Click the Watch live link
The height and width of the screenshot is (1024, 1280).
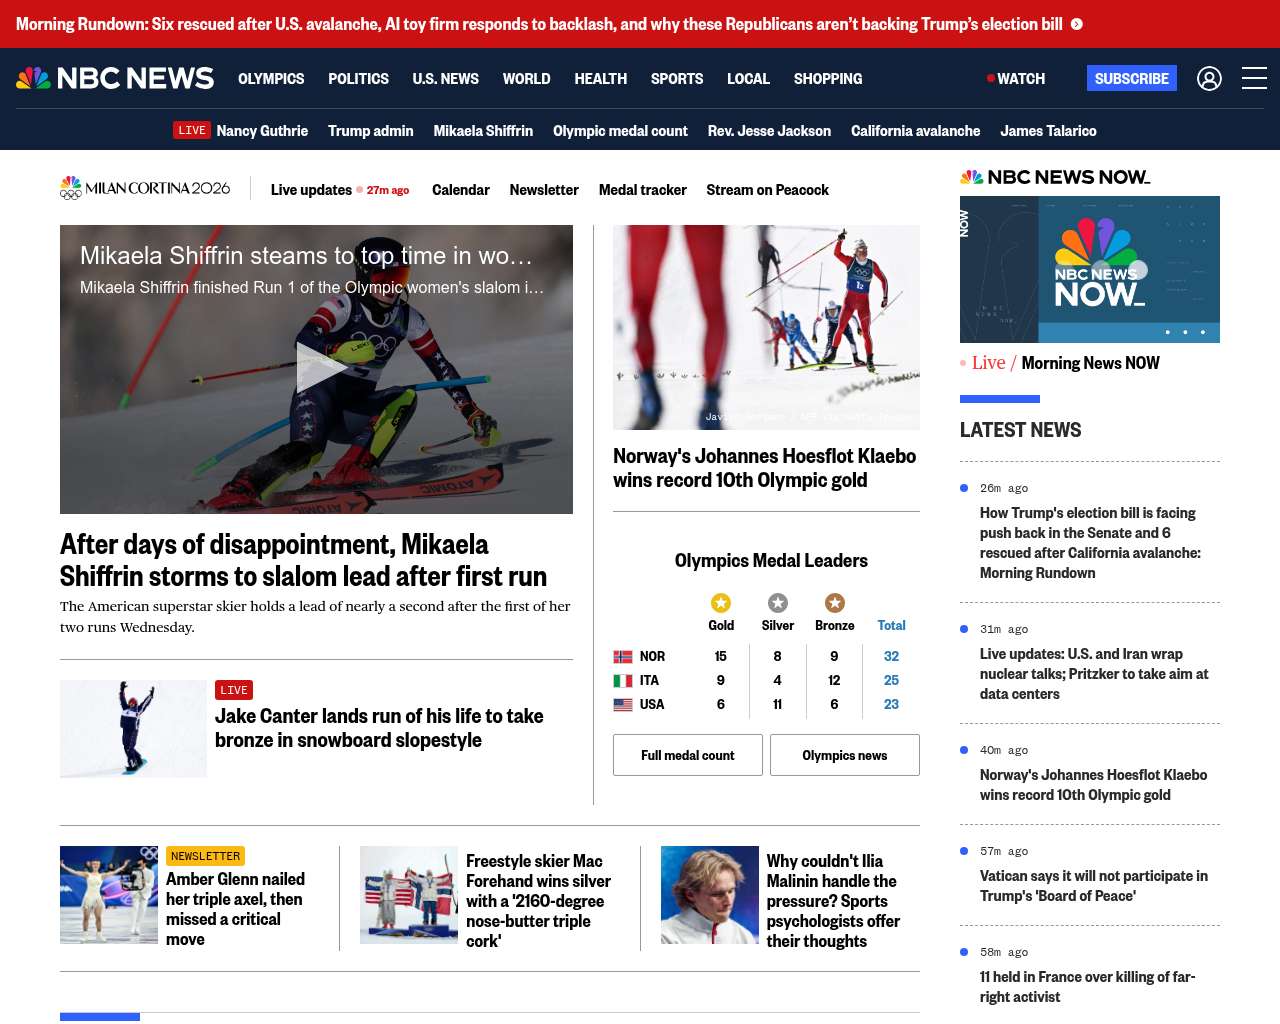pyautogui.click(x=1016, y=78)
